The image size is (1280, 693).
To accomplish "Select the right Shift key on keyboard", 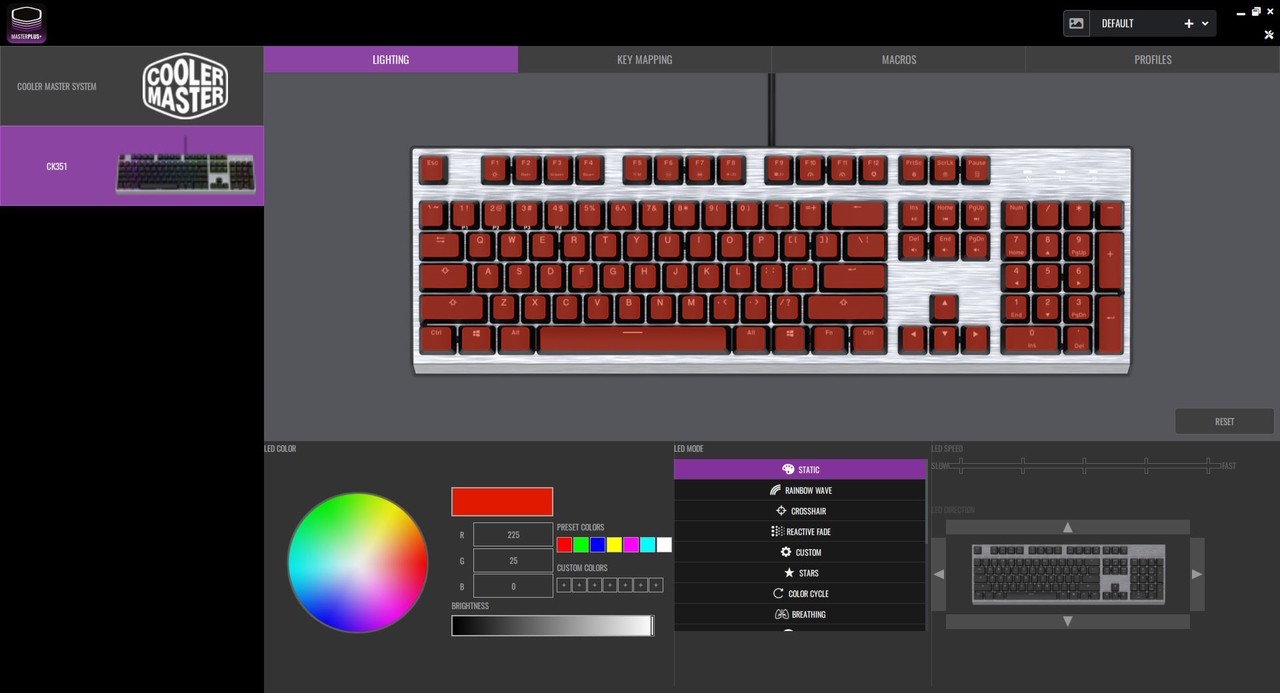I will coord(845,307).
